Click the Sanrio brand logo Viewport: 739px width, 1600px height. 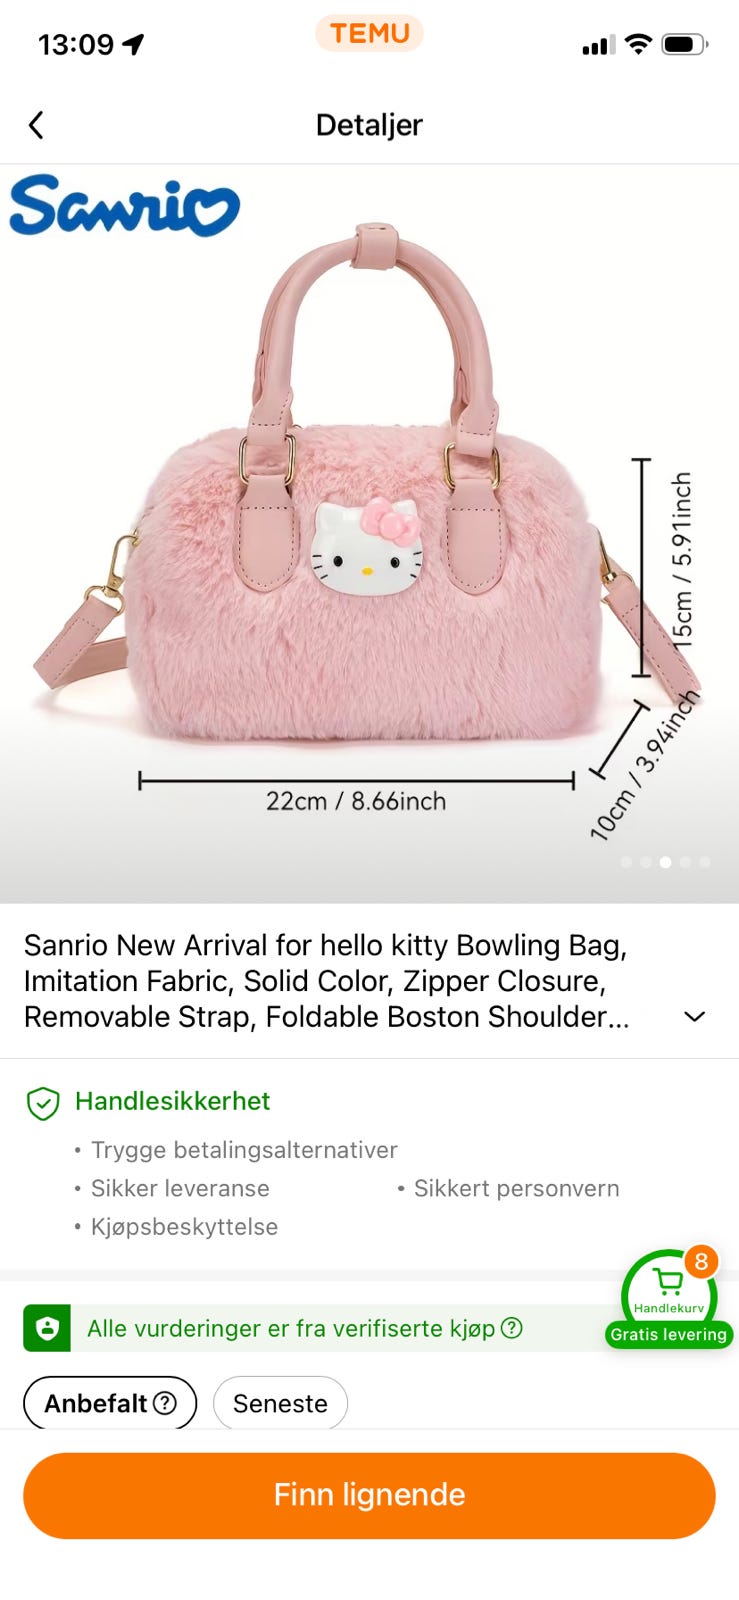coord(124,206)
